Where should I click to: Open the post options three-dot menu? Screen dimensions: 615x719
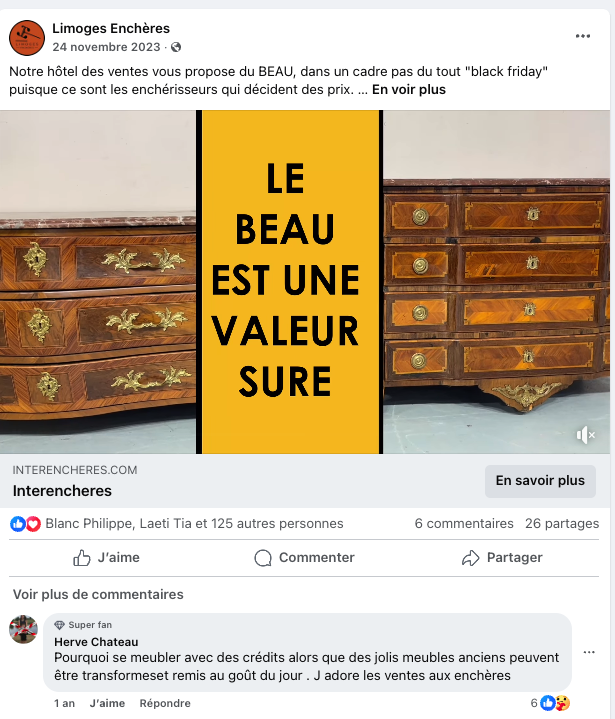click(x=582, y=36)
